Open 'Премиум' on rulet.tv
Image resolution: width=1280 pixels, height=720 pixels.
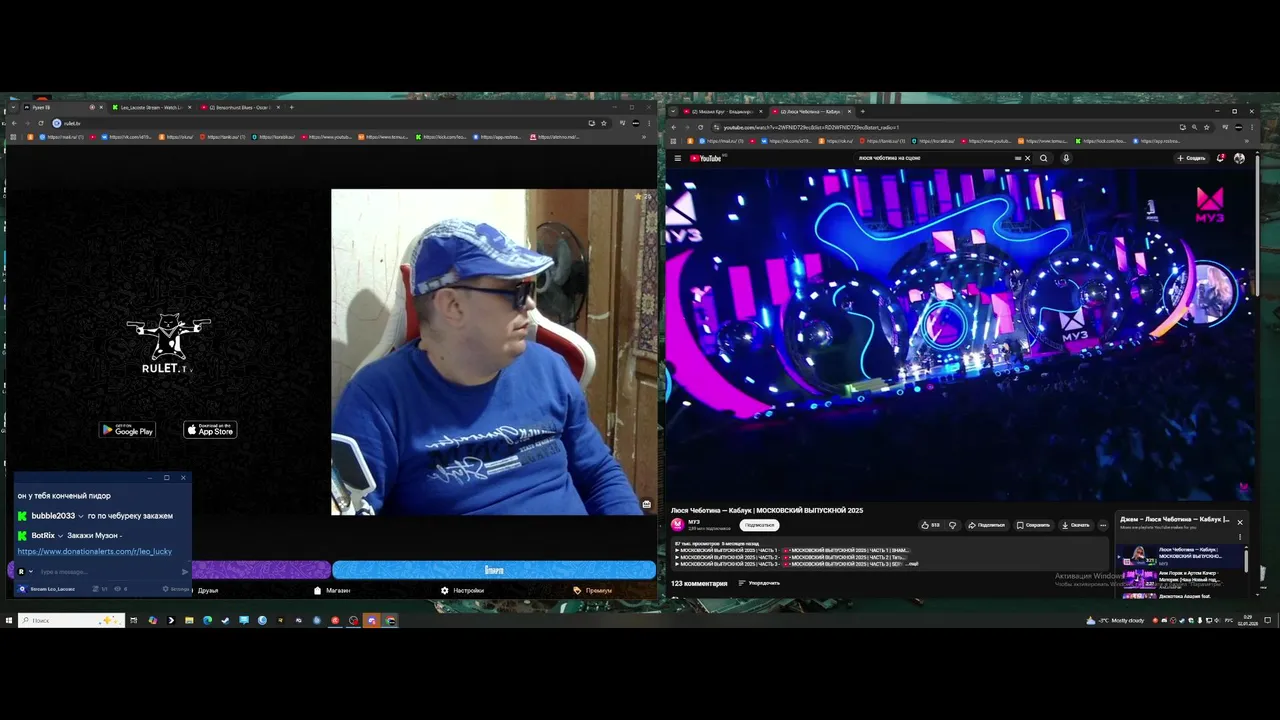coord(593,590)
